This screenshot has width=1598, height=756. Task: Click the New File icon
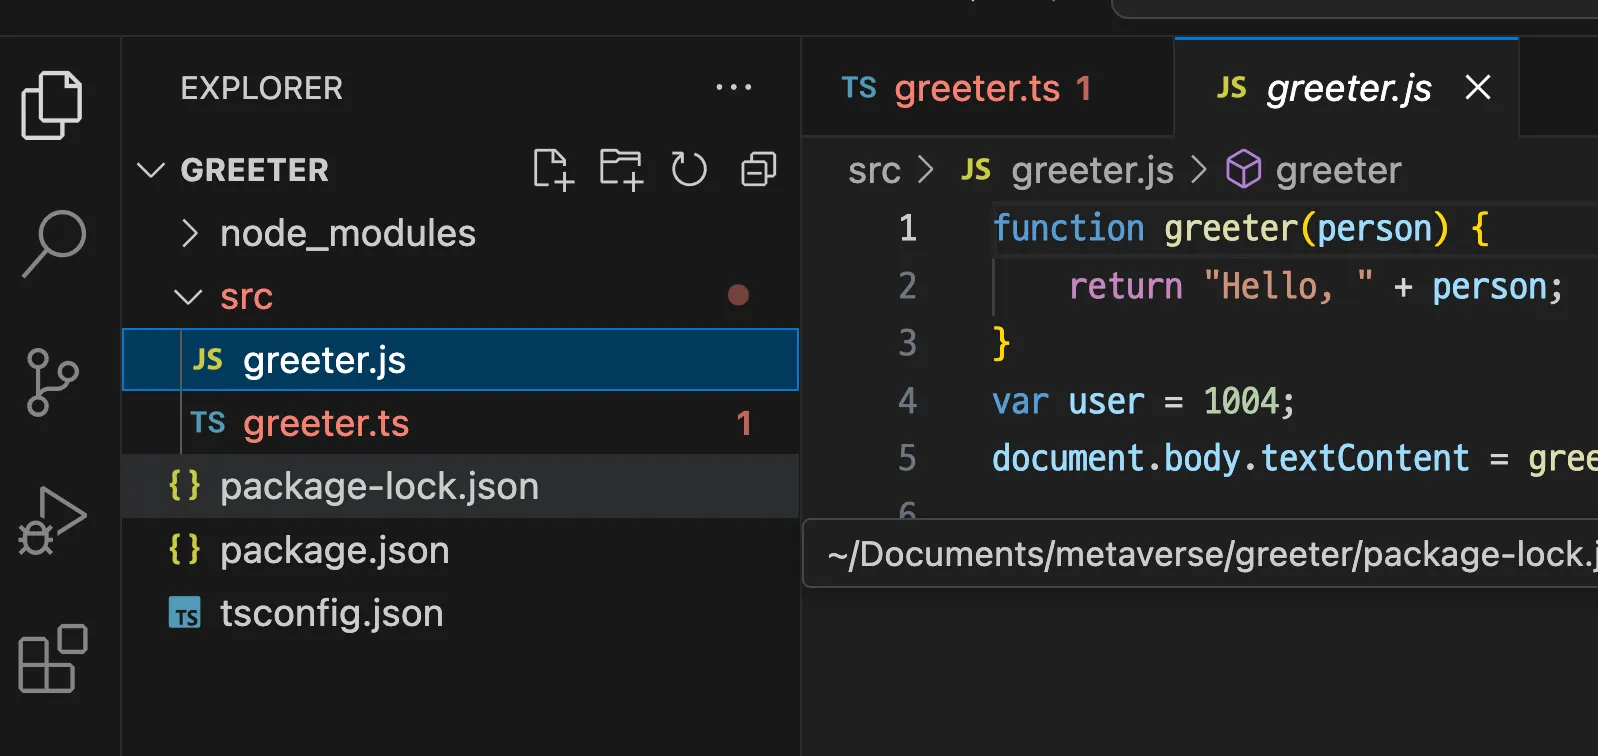553,170
